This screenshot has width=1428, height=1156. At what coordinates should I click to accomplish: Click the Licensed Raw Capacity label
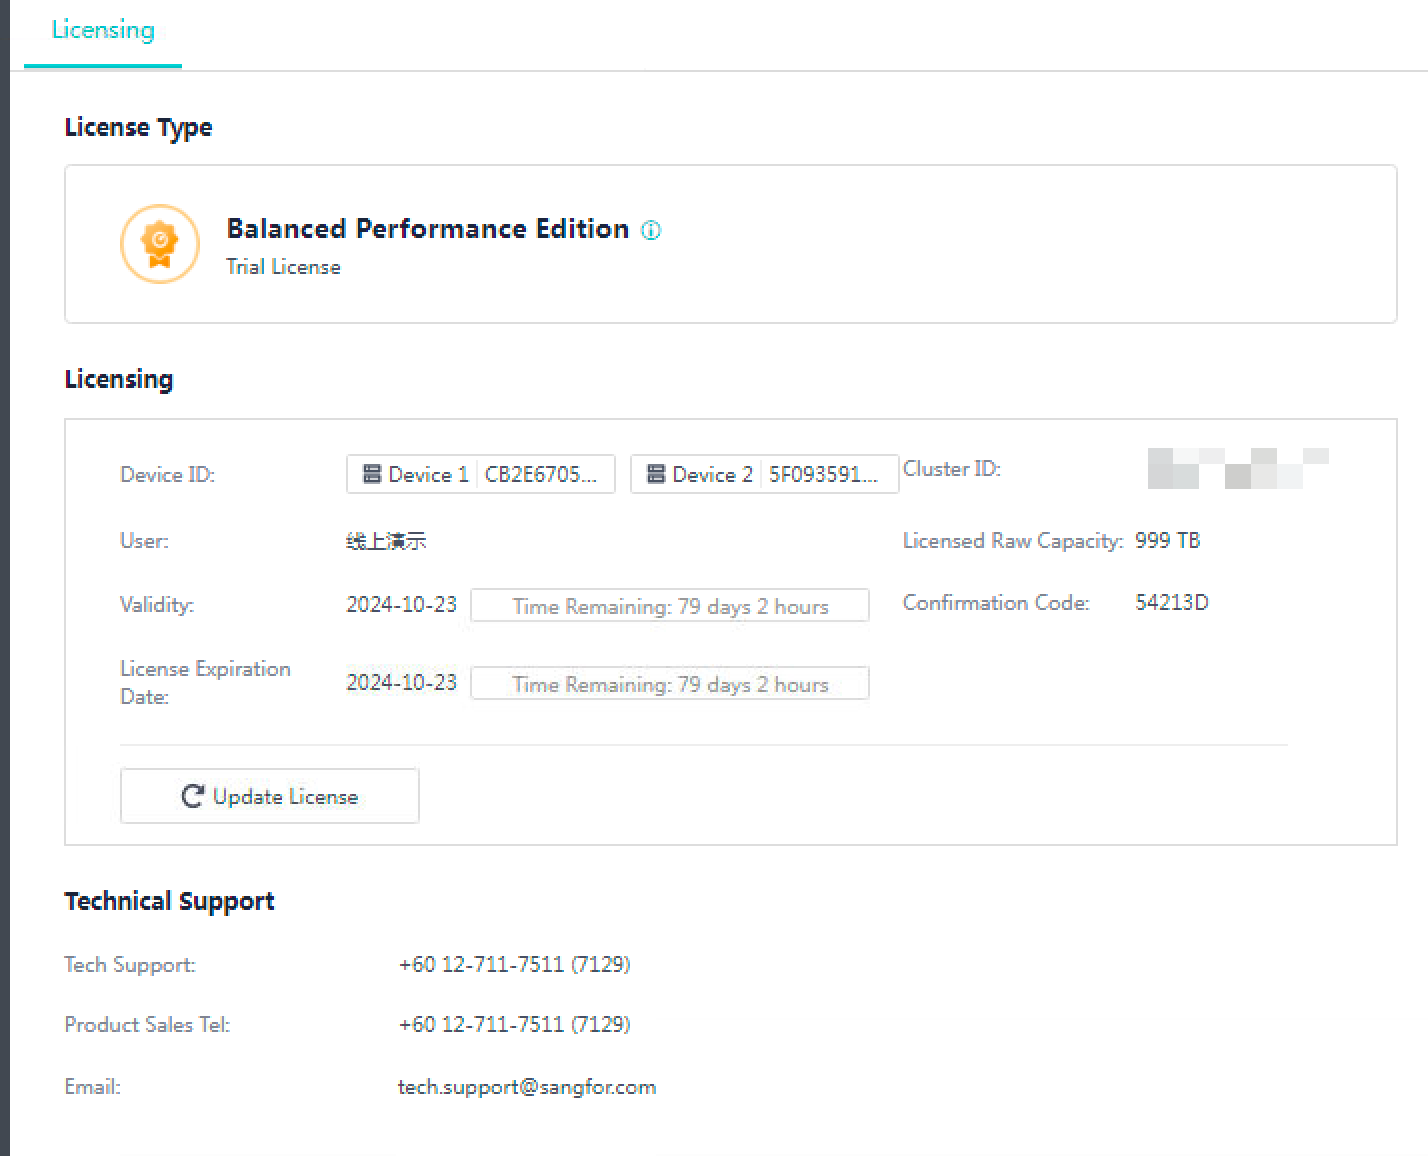click(x=1013, y=541)
